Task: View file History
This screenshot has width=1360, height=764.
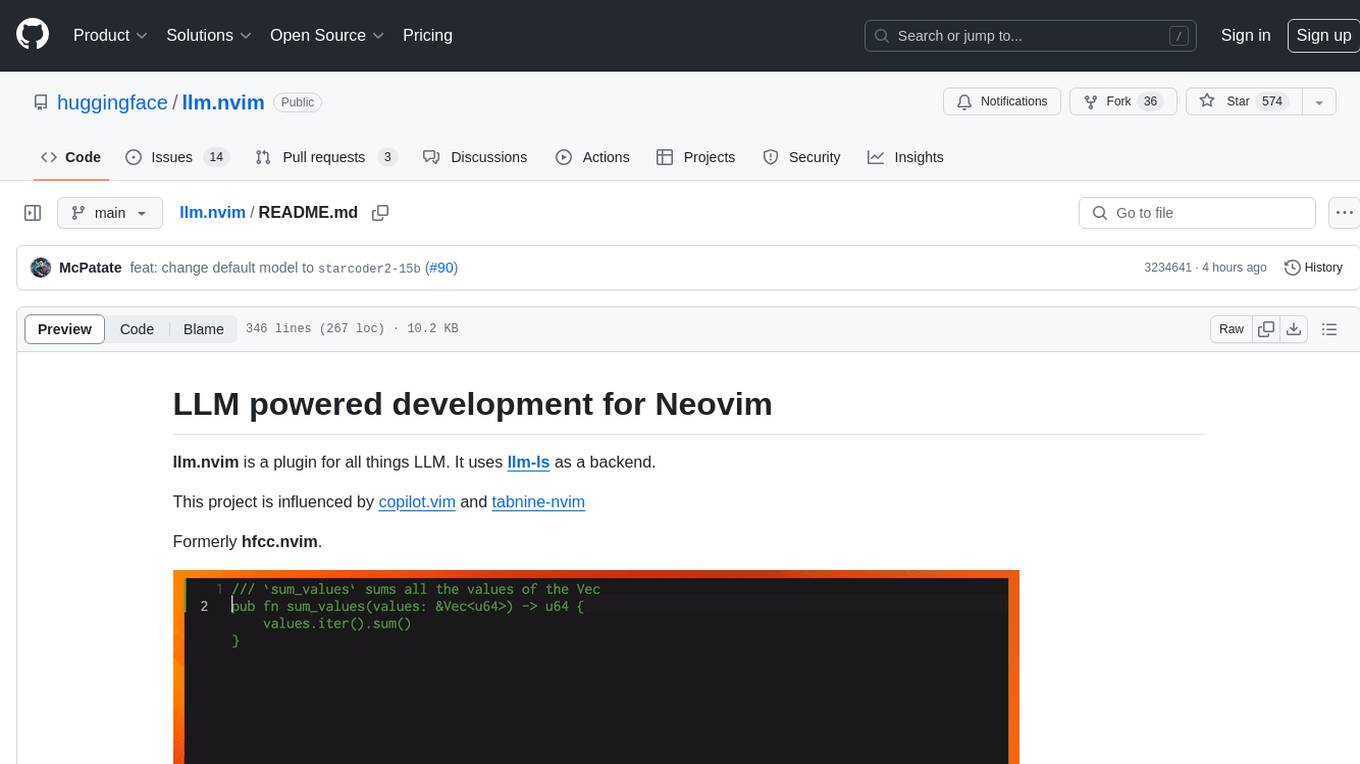Action: click(x=1312, y=267)
